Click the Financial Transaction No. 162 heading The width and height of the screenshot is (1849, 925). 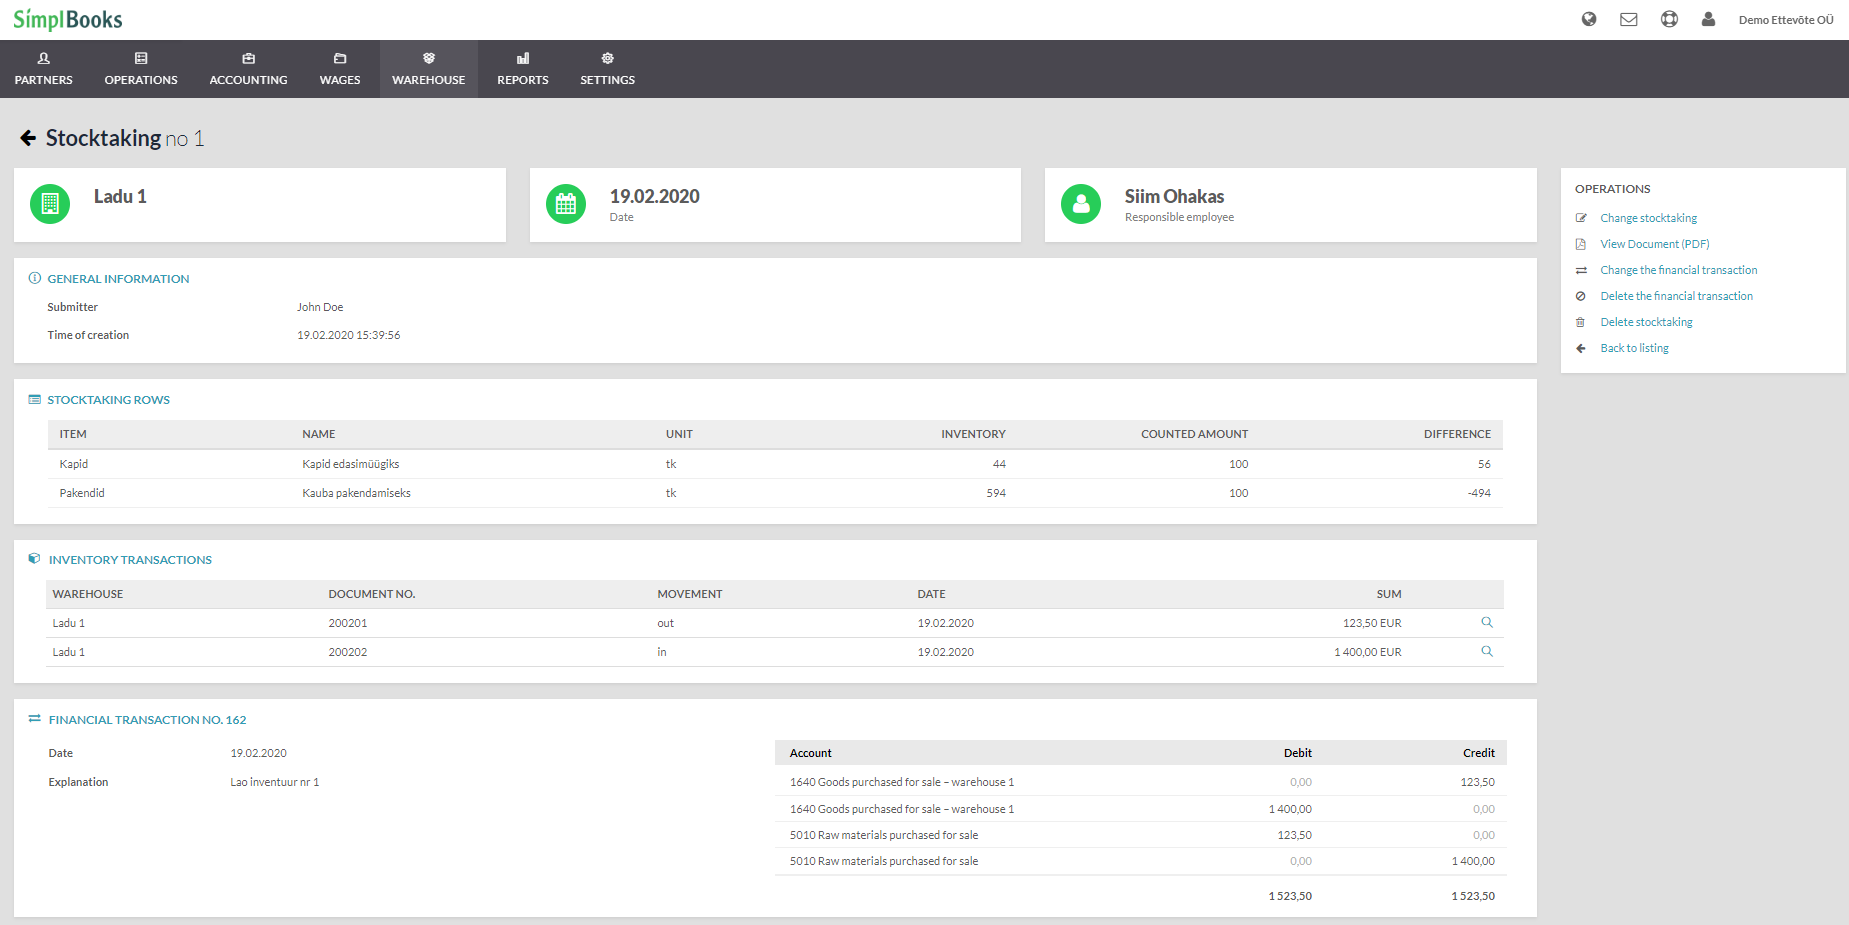(x=147, y=720)
